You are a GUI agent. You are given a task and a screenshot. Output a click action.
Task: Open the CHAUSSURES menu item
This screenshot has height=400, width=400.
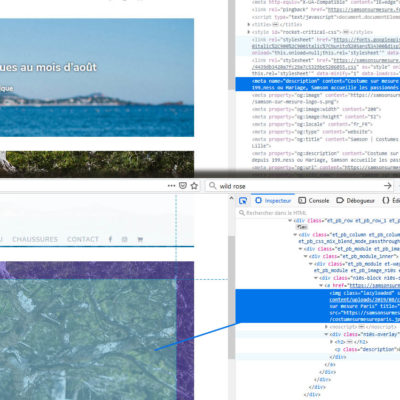pyautogui.click(x=35, y=239)
